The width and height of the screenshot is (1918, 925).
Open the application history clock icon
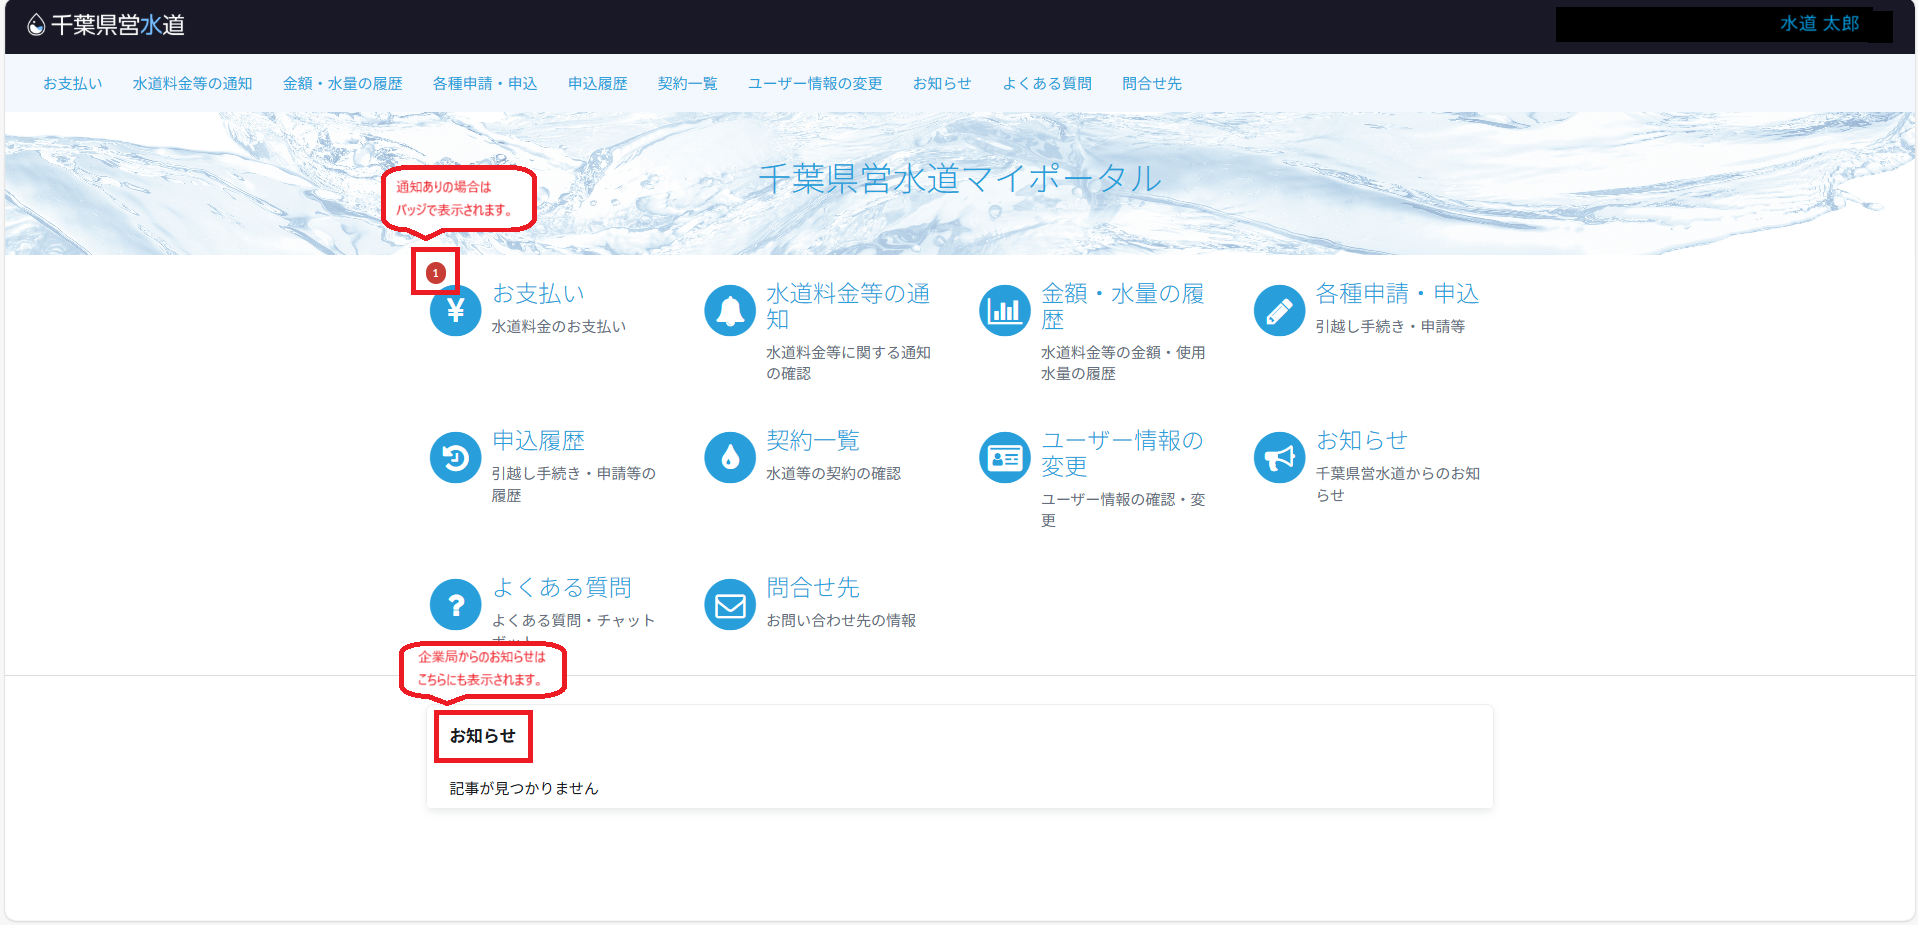[455, 458]
